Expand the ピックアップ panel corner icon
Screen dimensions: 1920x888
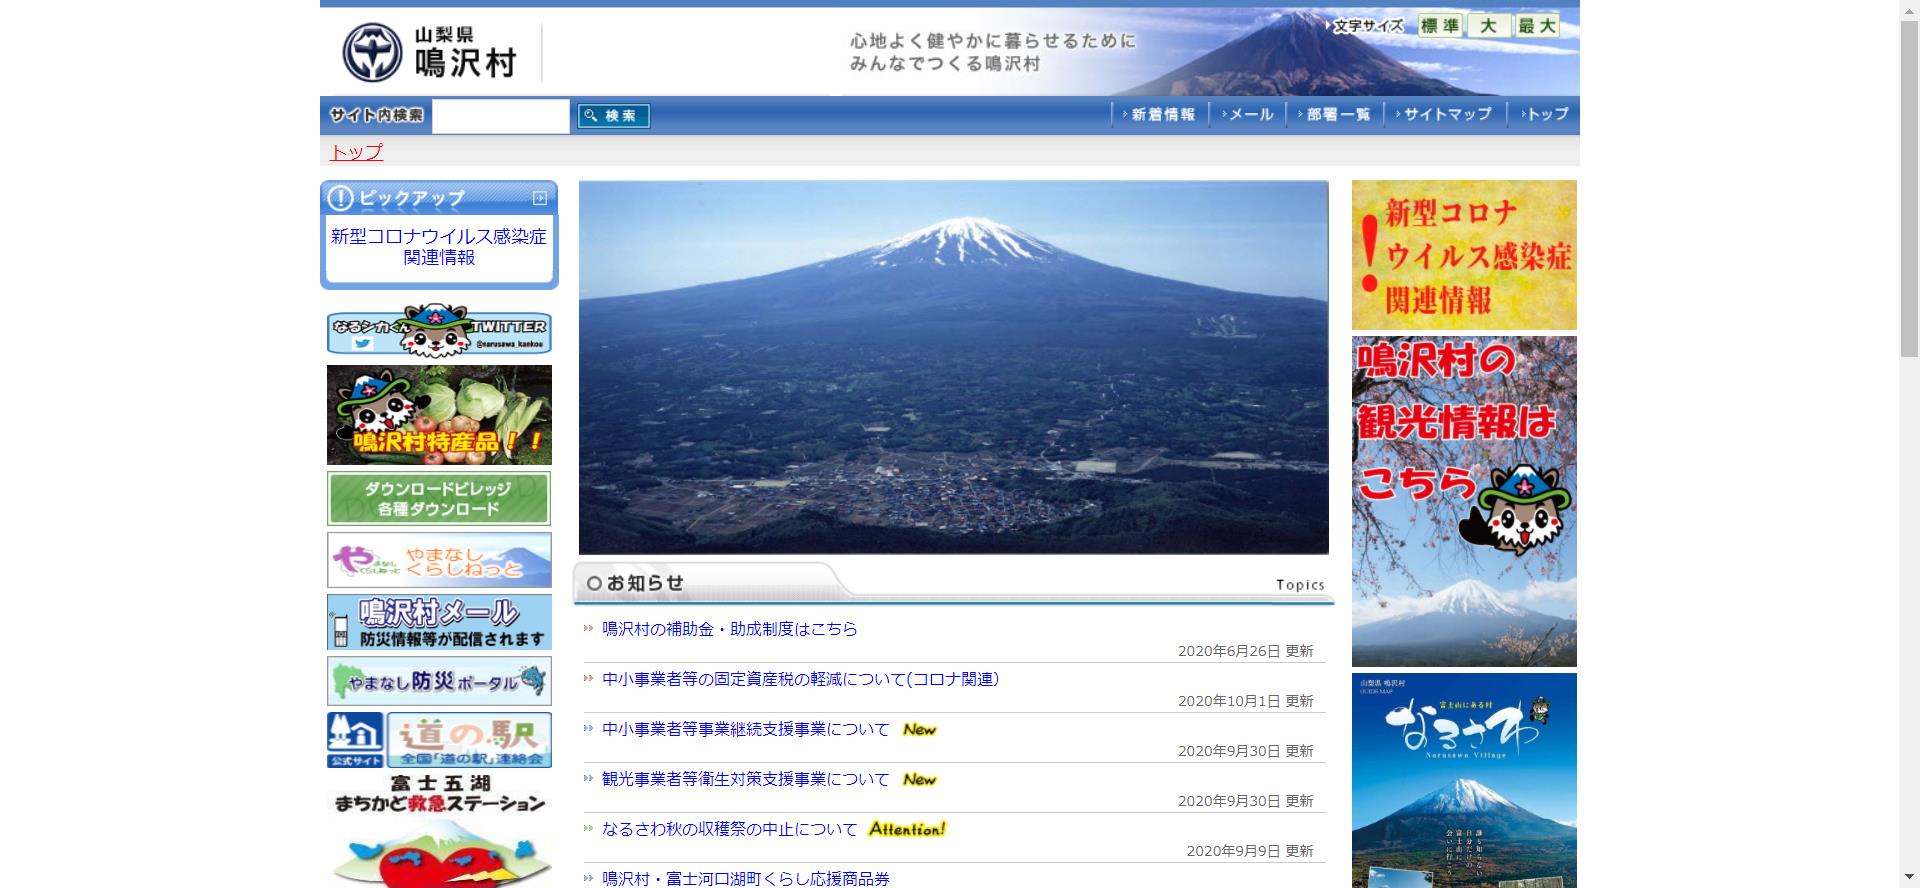tap(540, 198)
